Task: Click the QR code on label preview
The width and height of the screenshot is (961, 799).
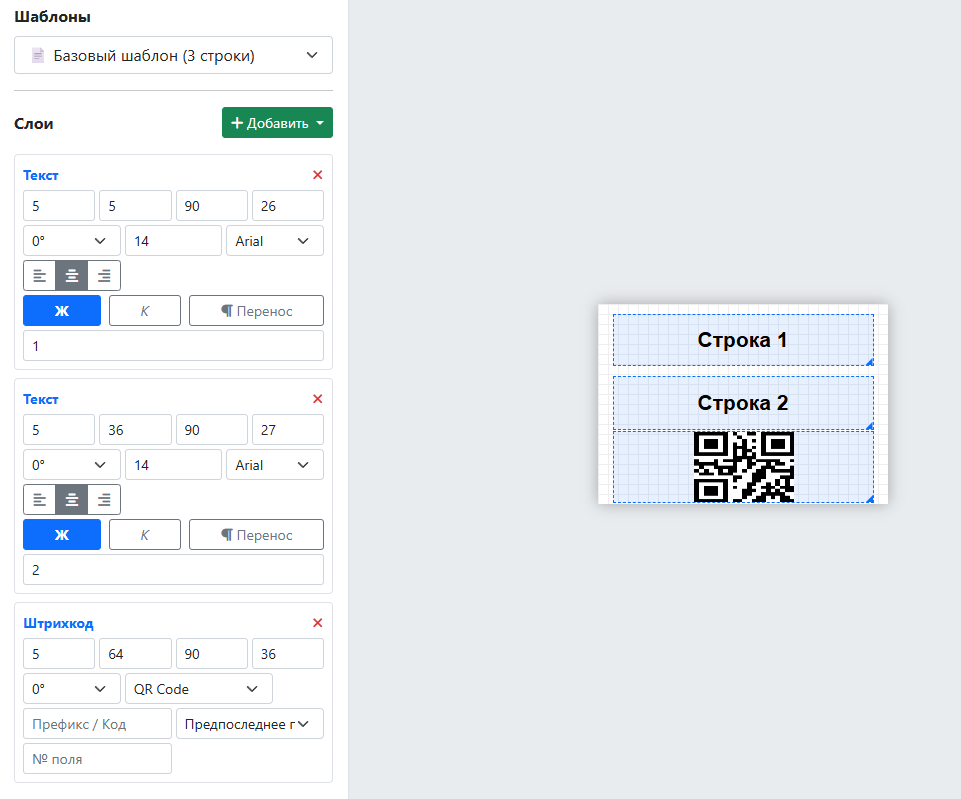Action: tap(743, 466)
